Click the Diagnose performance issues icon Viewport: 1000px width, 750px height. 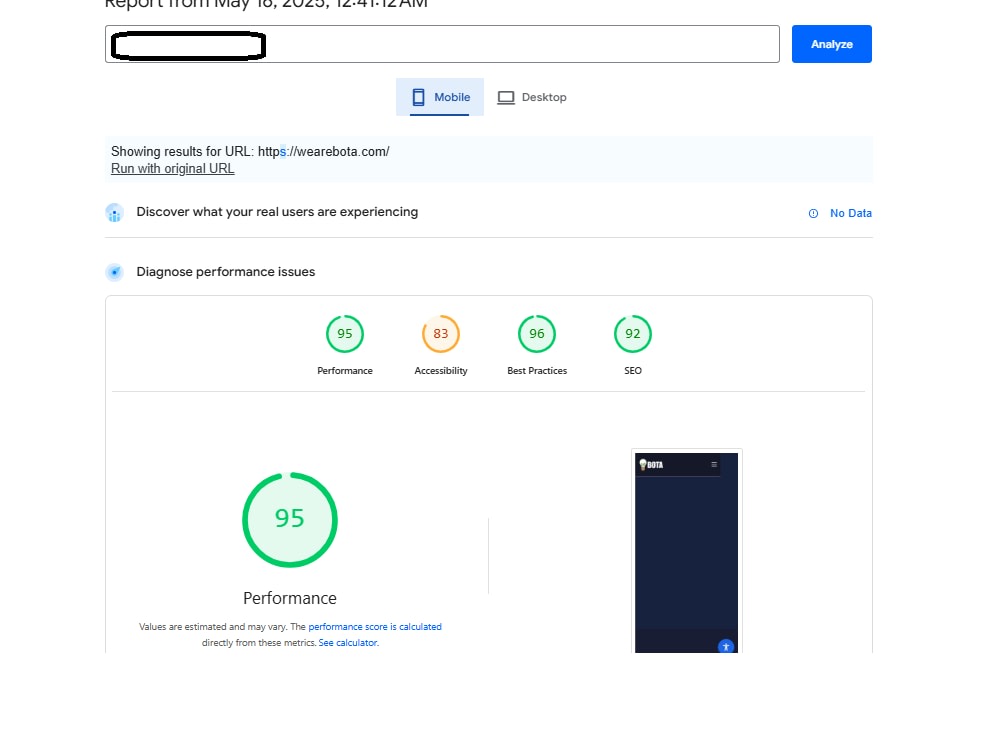114,272
